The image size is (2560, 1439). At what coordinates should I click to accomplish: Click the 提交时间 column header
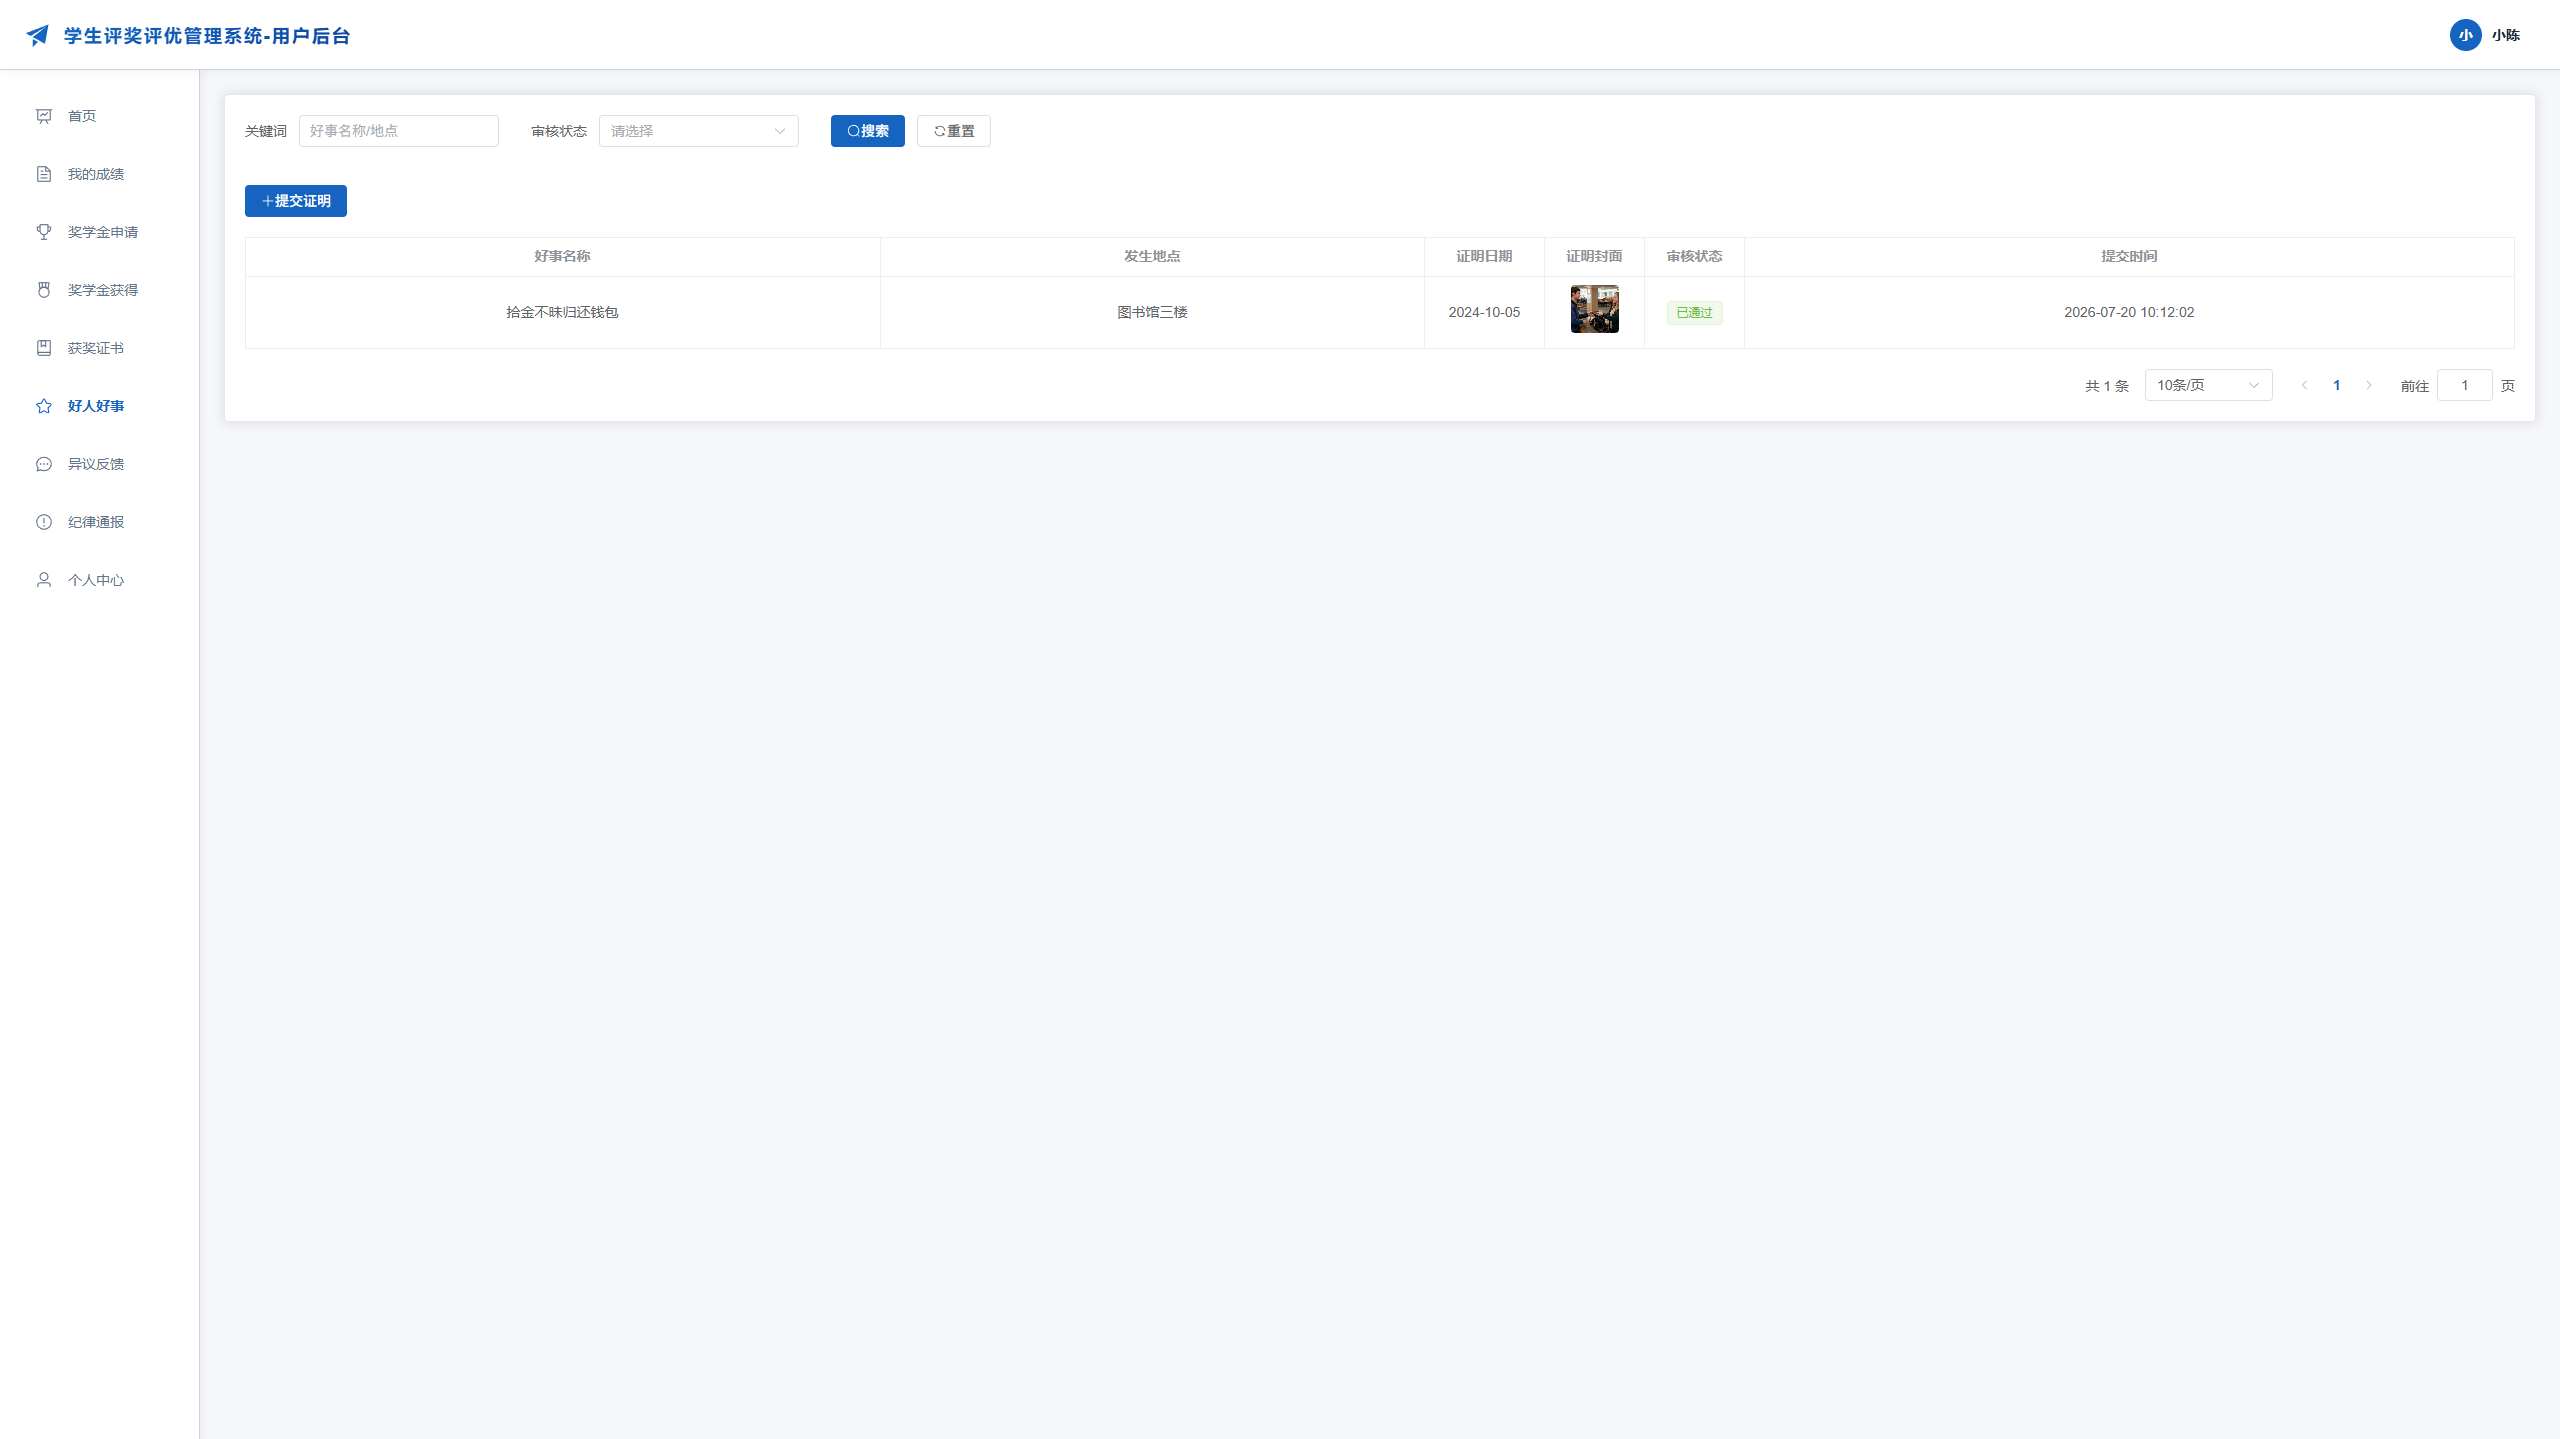[x=2129, y=257]
